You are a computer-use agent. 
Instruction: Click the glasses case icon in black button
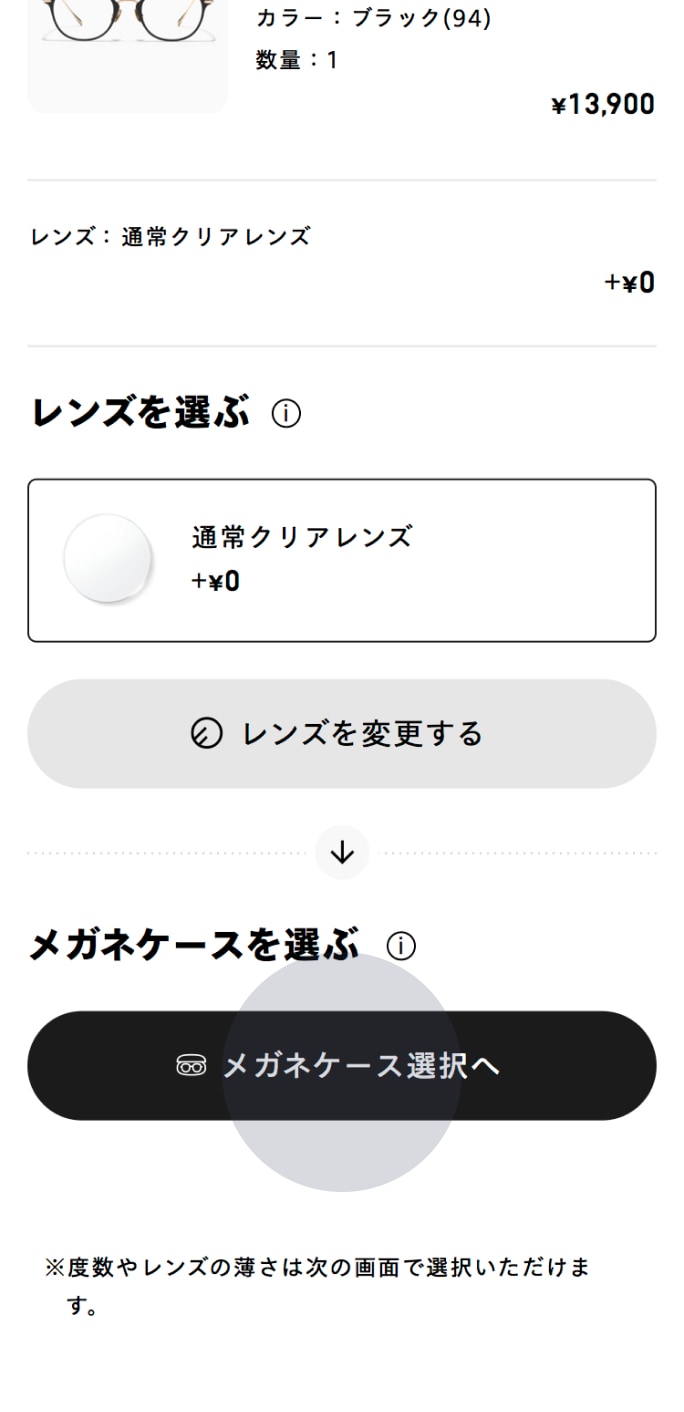tap(191, 1066)
